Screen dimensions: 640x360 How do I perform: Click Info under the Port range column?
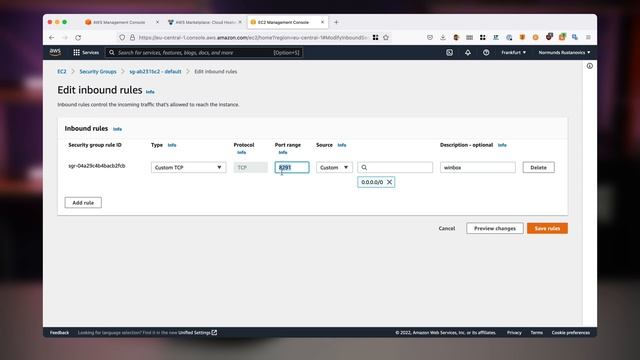tap(283, 152)
